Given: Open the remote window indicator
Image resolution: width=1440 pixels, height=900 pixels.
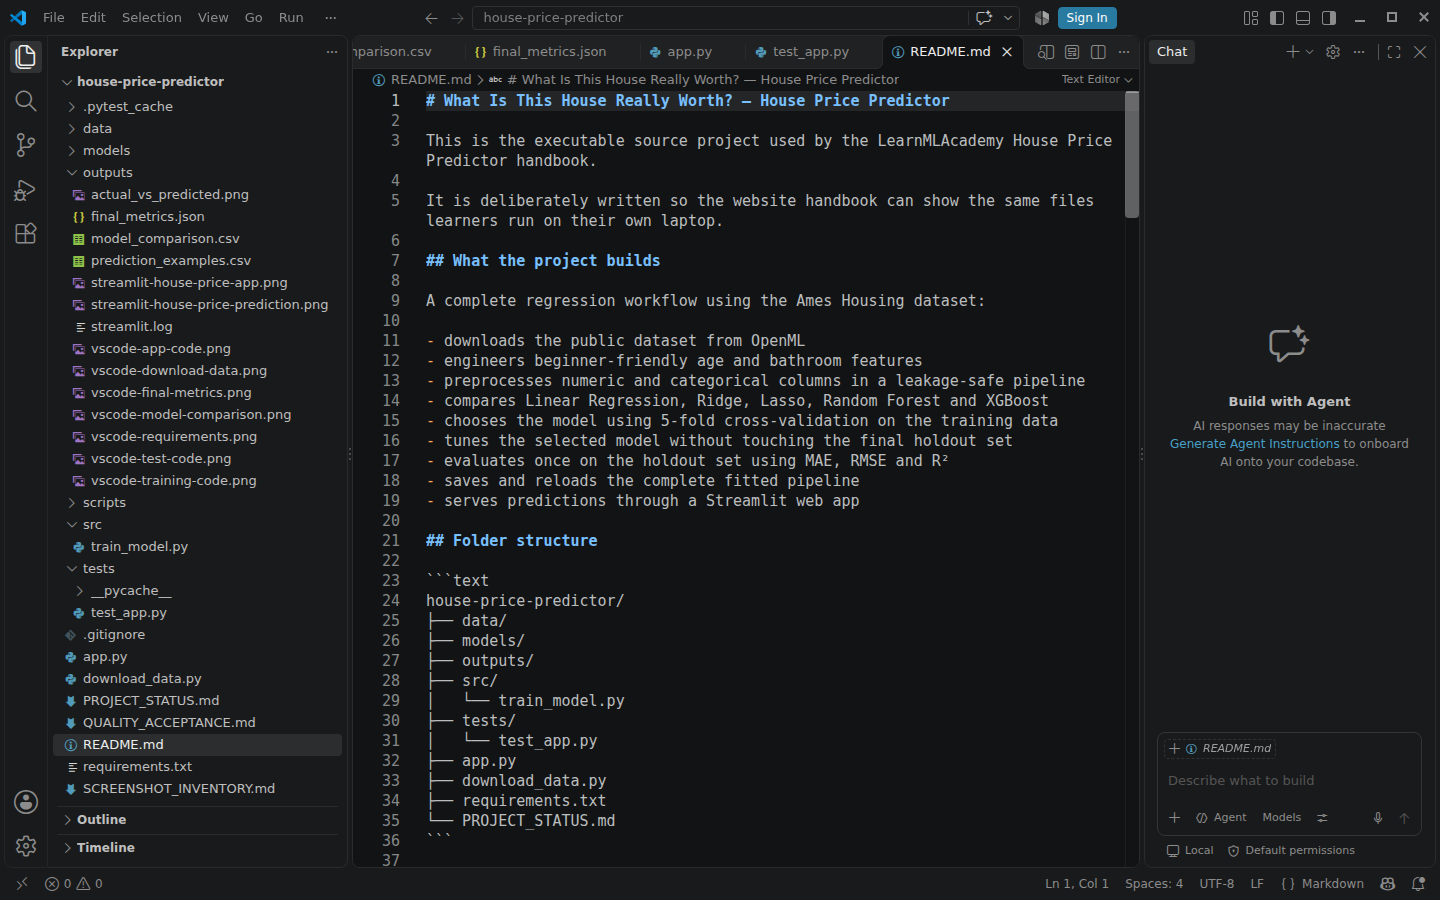Looking at the screenshot, I should (x=22, y=884).
